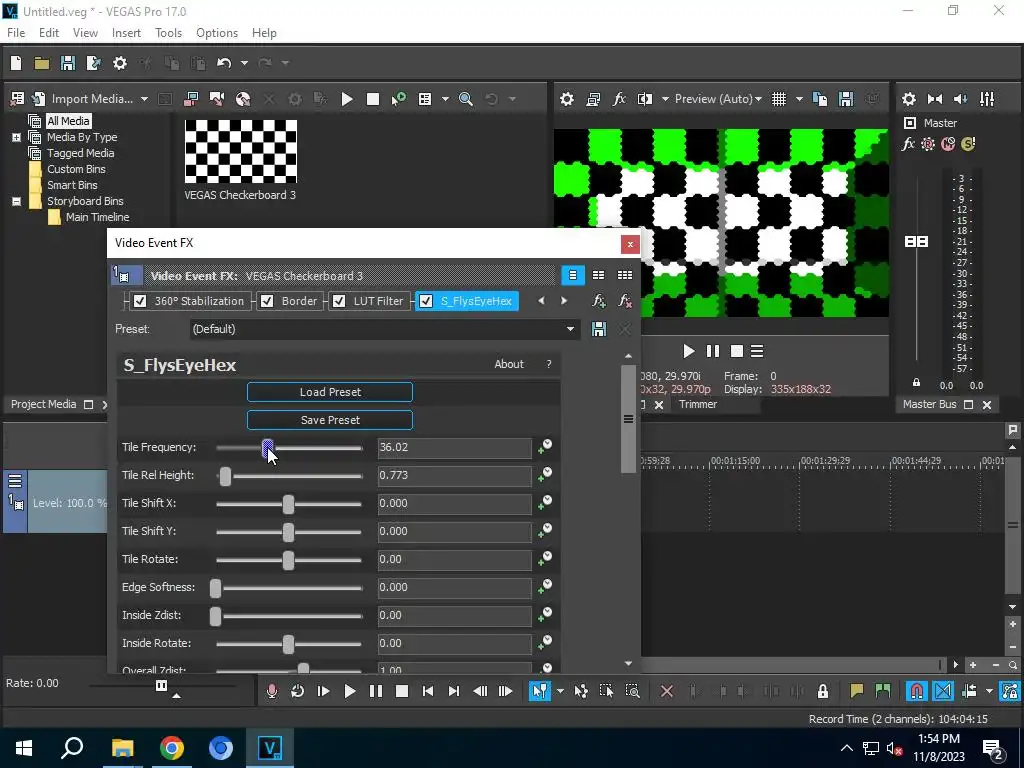Toggle the snapping magnet icon

tap(917, 691)
